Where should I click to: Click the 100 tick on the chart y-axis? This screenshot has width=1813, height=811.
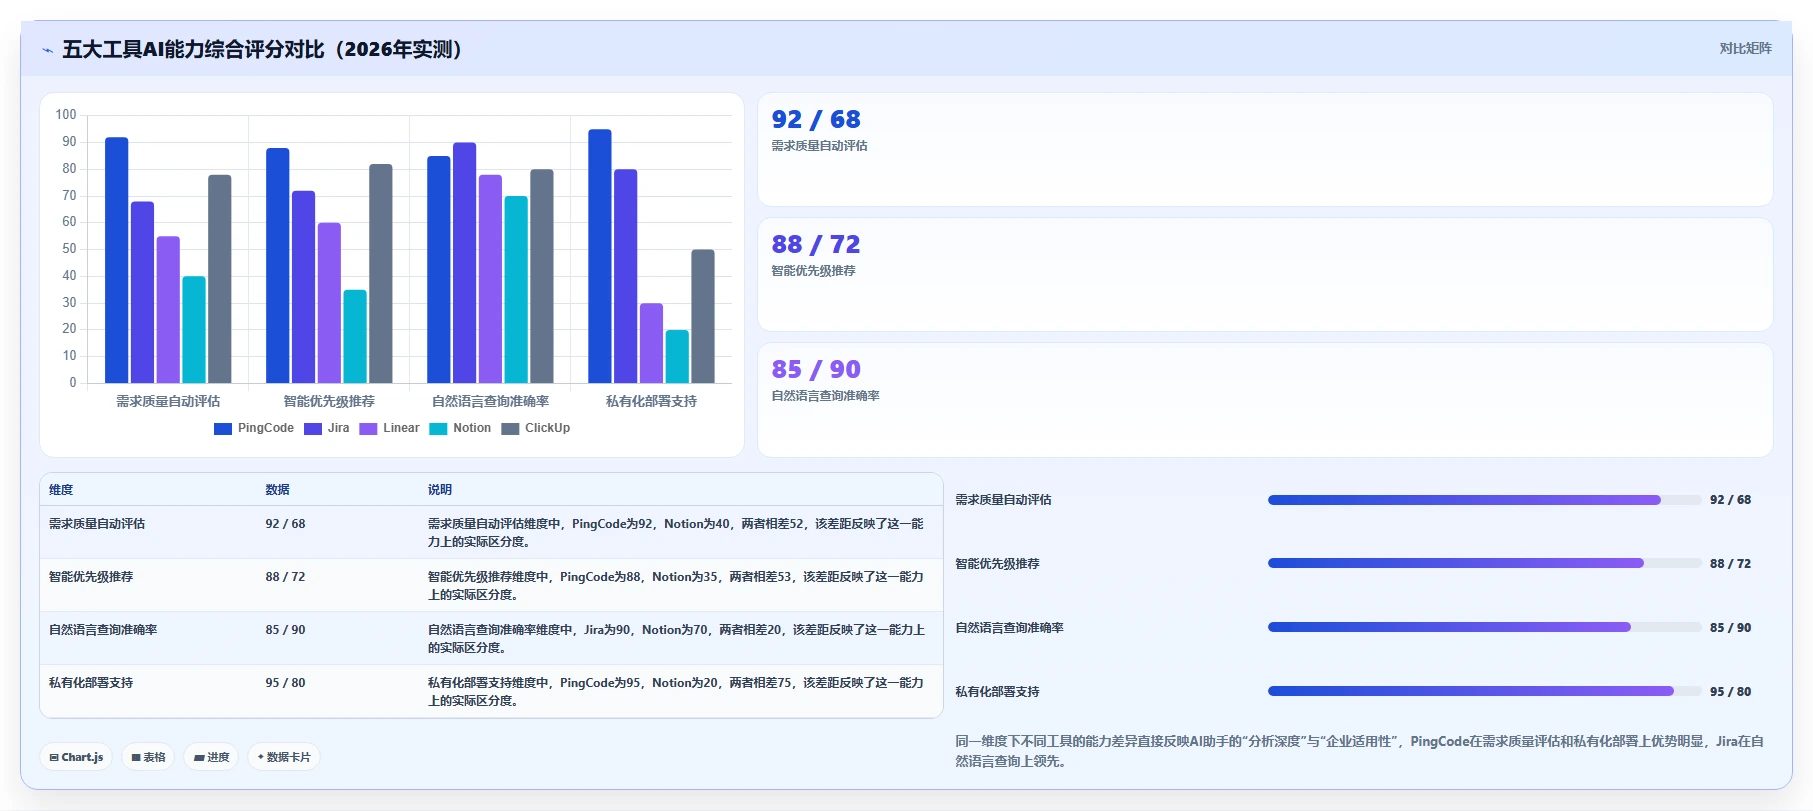pyautogui.click(x=66, y=115)
